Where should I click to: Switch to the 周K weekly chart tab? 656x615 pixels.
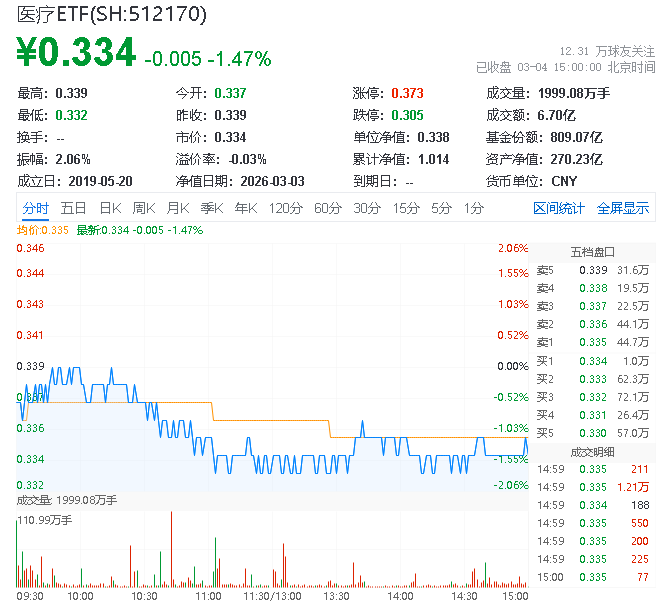144,208
